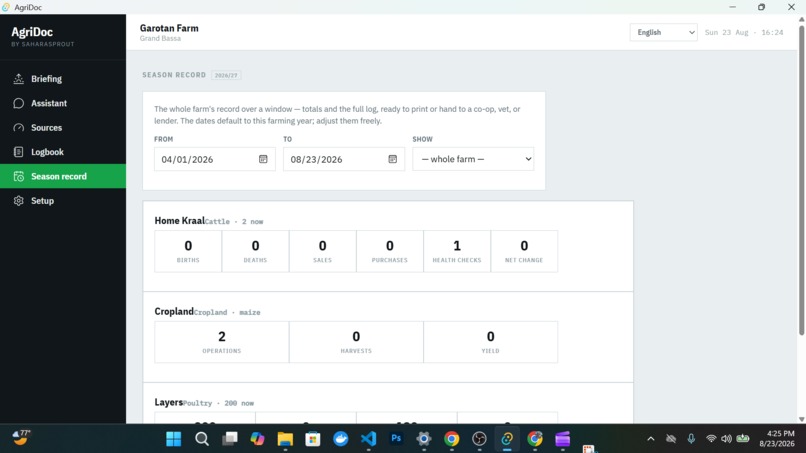806x453 pixels.
Task: Show hidden icons tray chevron
Action: tap(651, 439)
